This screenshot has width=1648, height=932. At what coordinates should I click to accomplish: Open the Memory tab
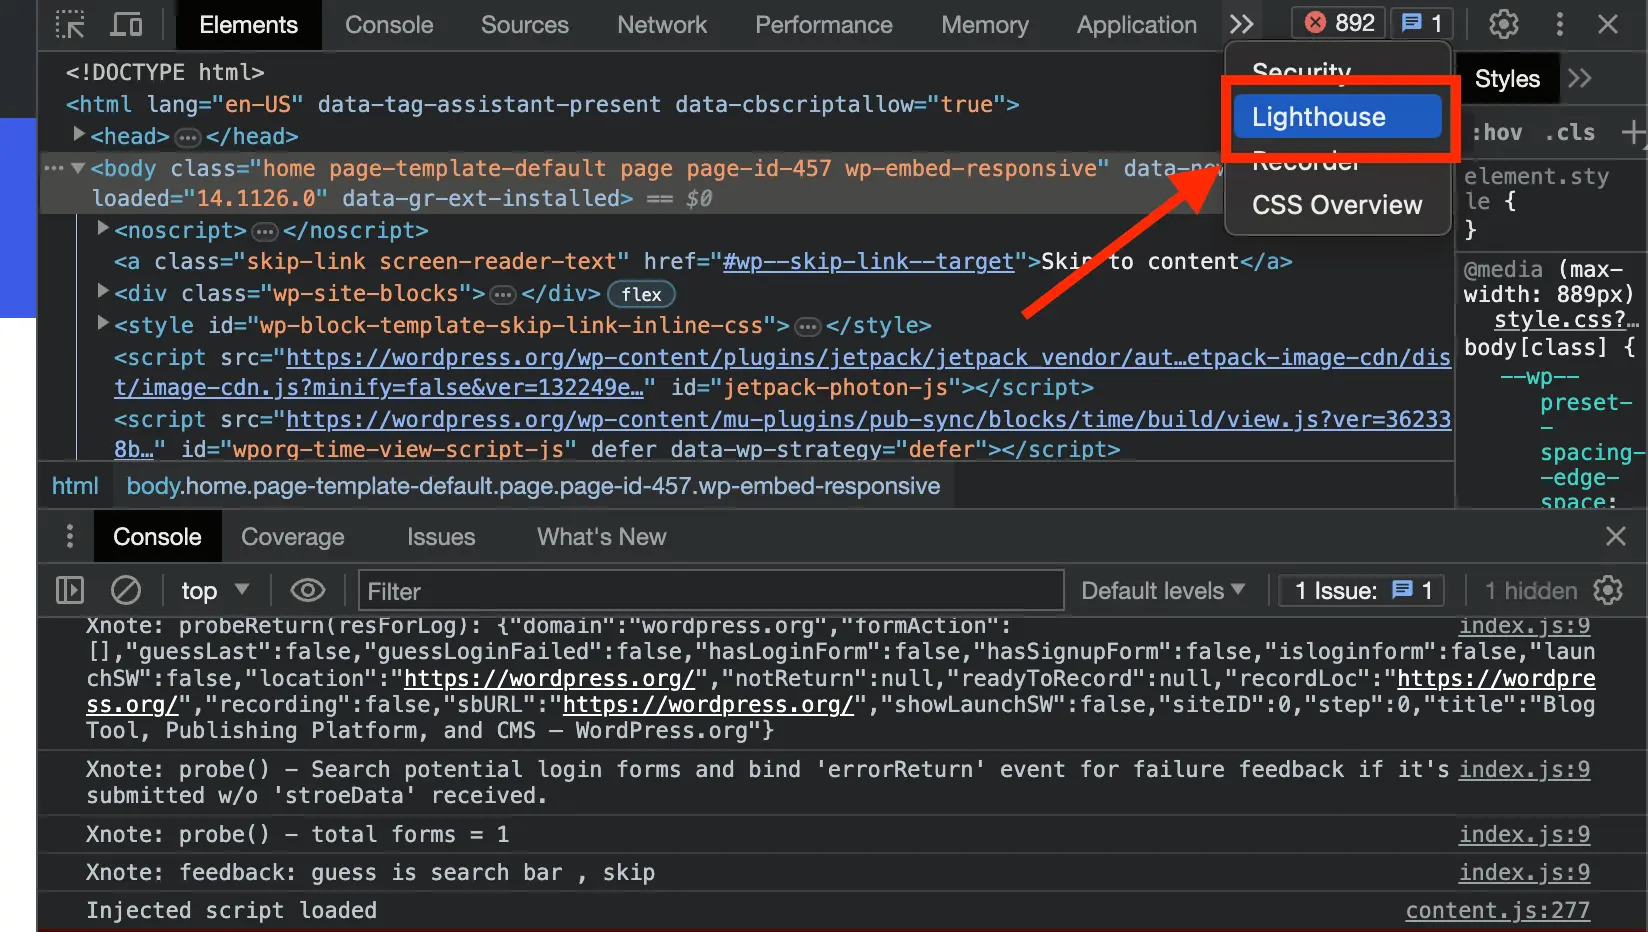pyautogui.click(x=985, y=25)
